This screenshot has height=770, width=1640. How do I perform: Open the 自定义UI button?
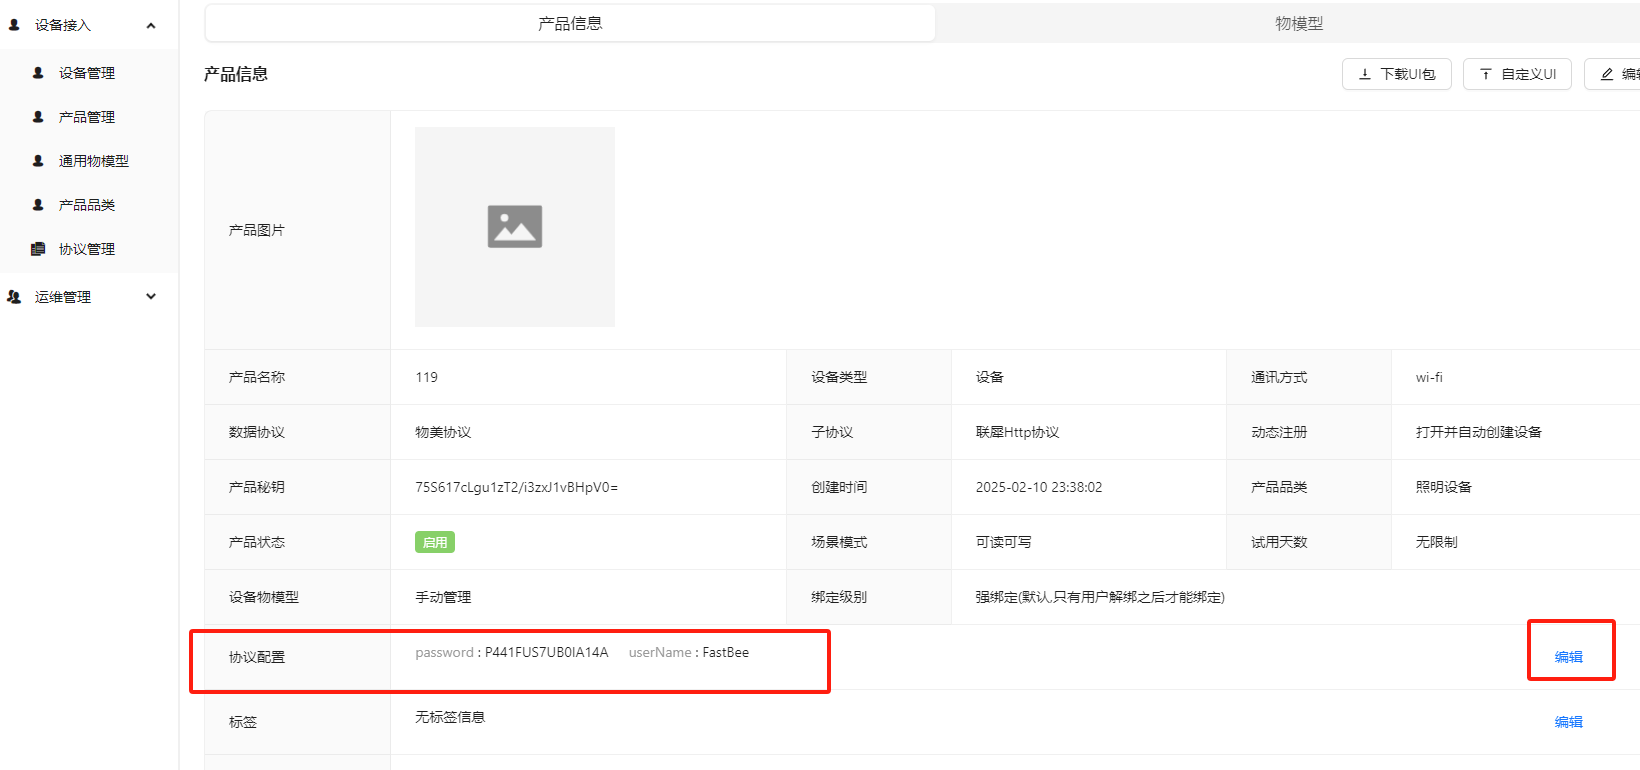pyautogui.click(x=1517, y=74)
